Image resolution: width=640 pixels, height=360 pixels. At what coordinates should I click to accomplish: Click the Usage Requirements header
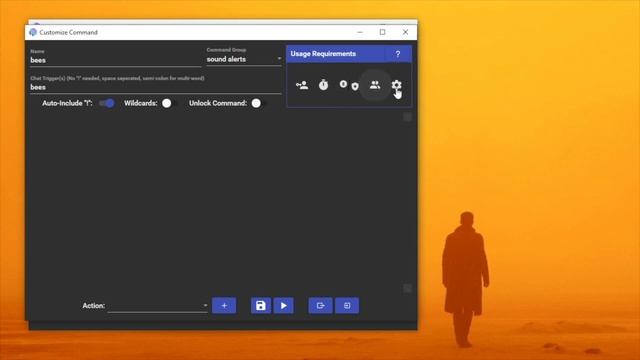click(x=323, y=54)
